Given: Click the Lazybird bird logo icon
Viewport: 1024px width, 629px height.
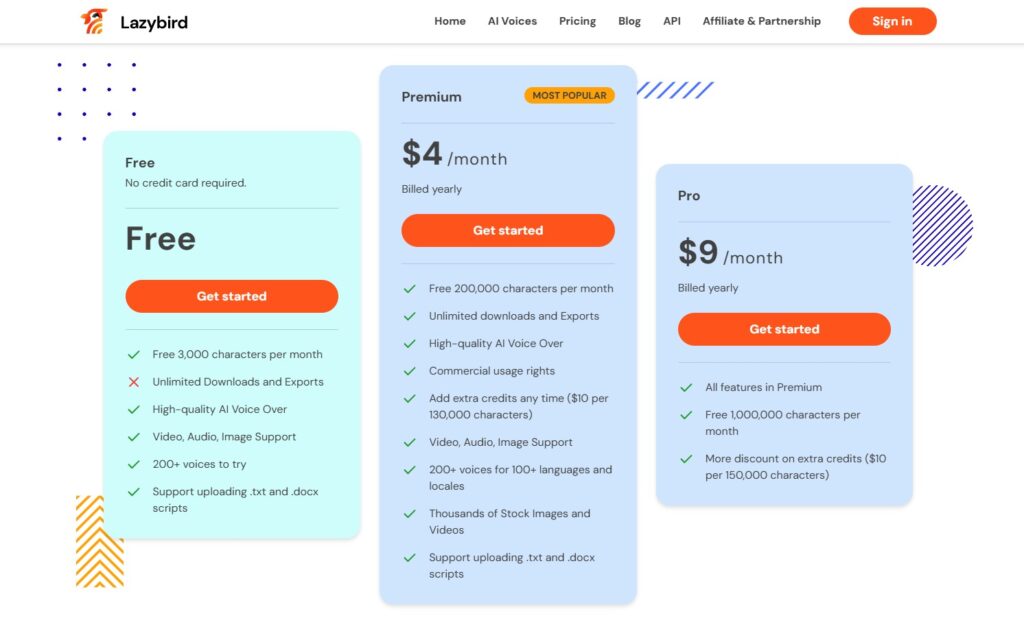Looking at the screenshot, I should pos(92,20).
